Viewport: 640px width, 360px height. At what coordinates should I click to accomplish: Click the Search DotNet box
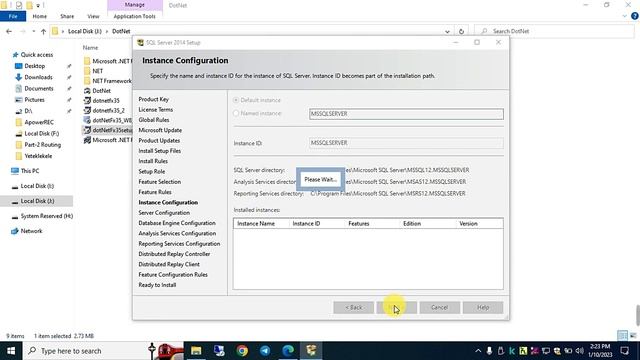coord(554,31)
